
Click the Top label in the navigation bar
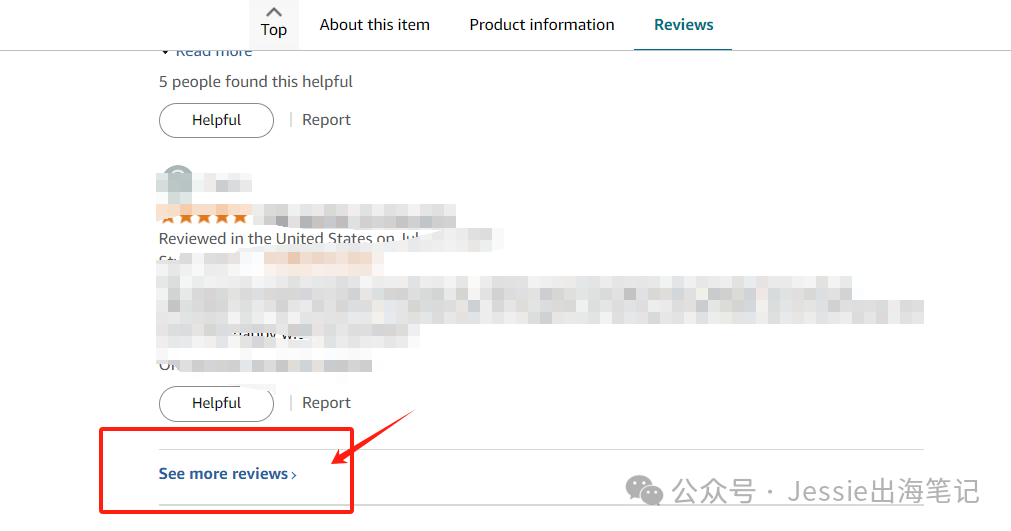[x=274, y=30]
